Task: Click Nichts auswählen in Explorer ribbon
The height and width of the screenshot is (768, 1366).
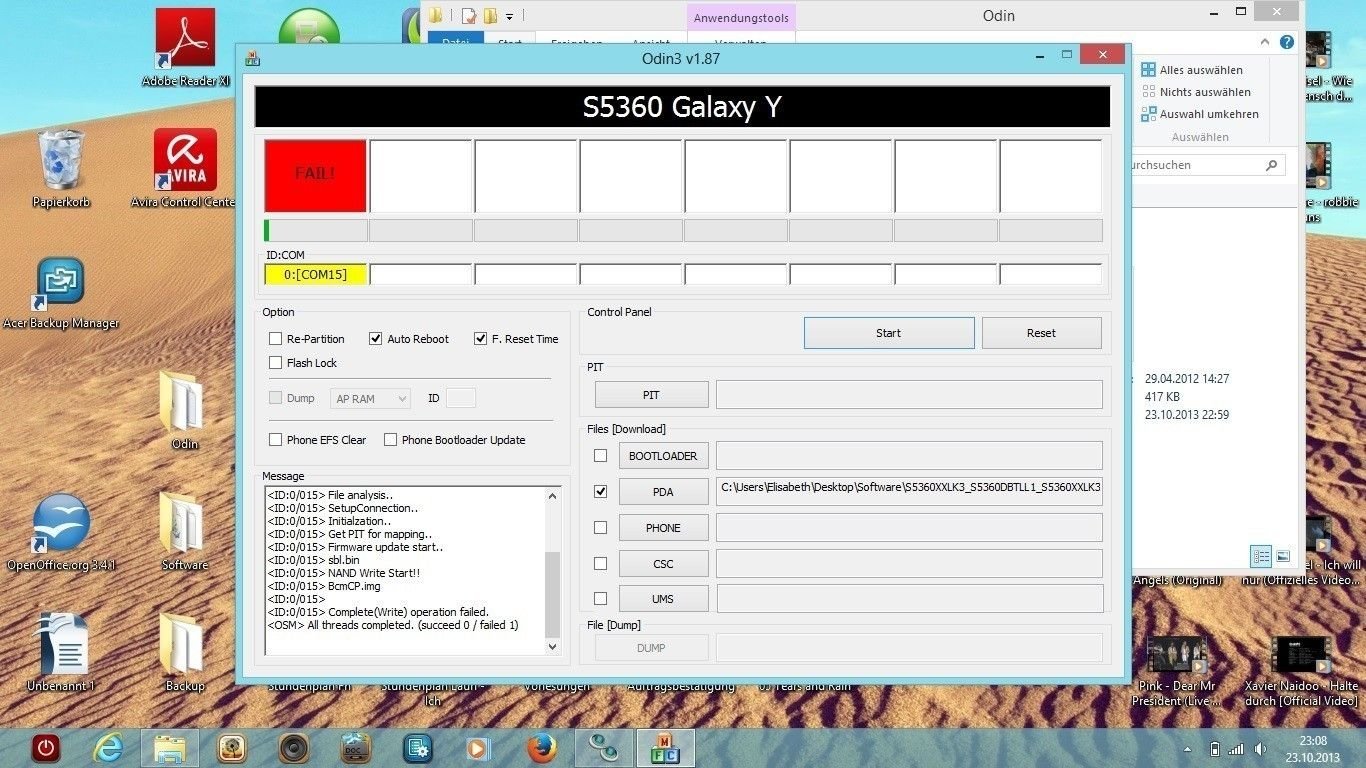Action: tap(1196, 92)
